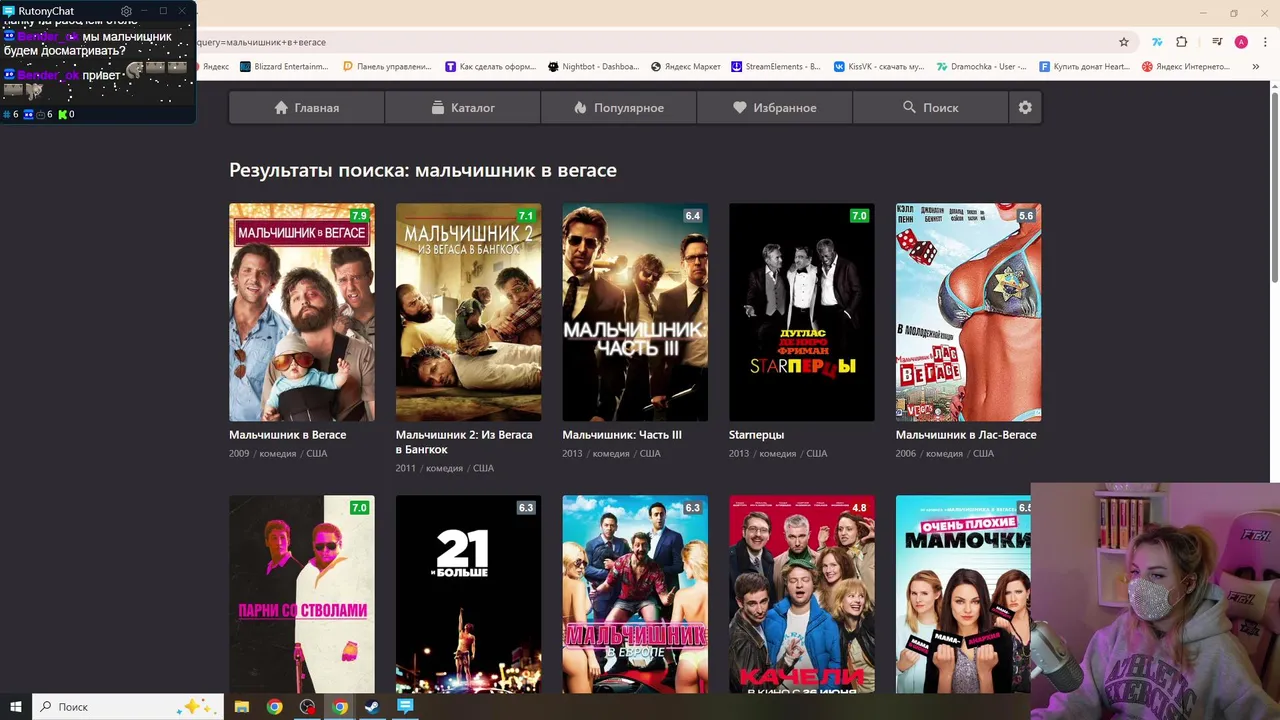The height and width of the screenshot is (720, 1280).
Task: Bookmark this page with star icon
Action: coord(1124,42)
